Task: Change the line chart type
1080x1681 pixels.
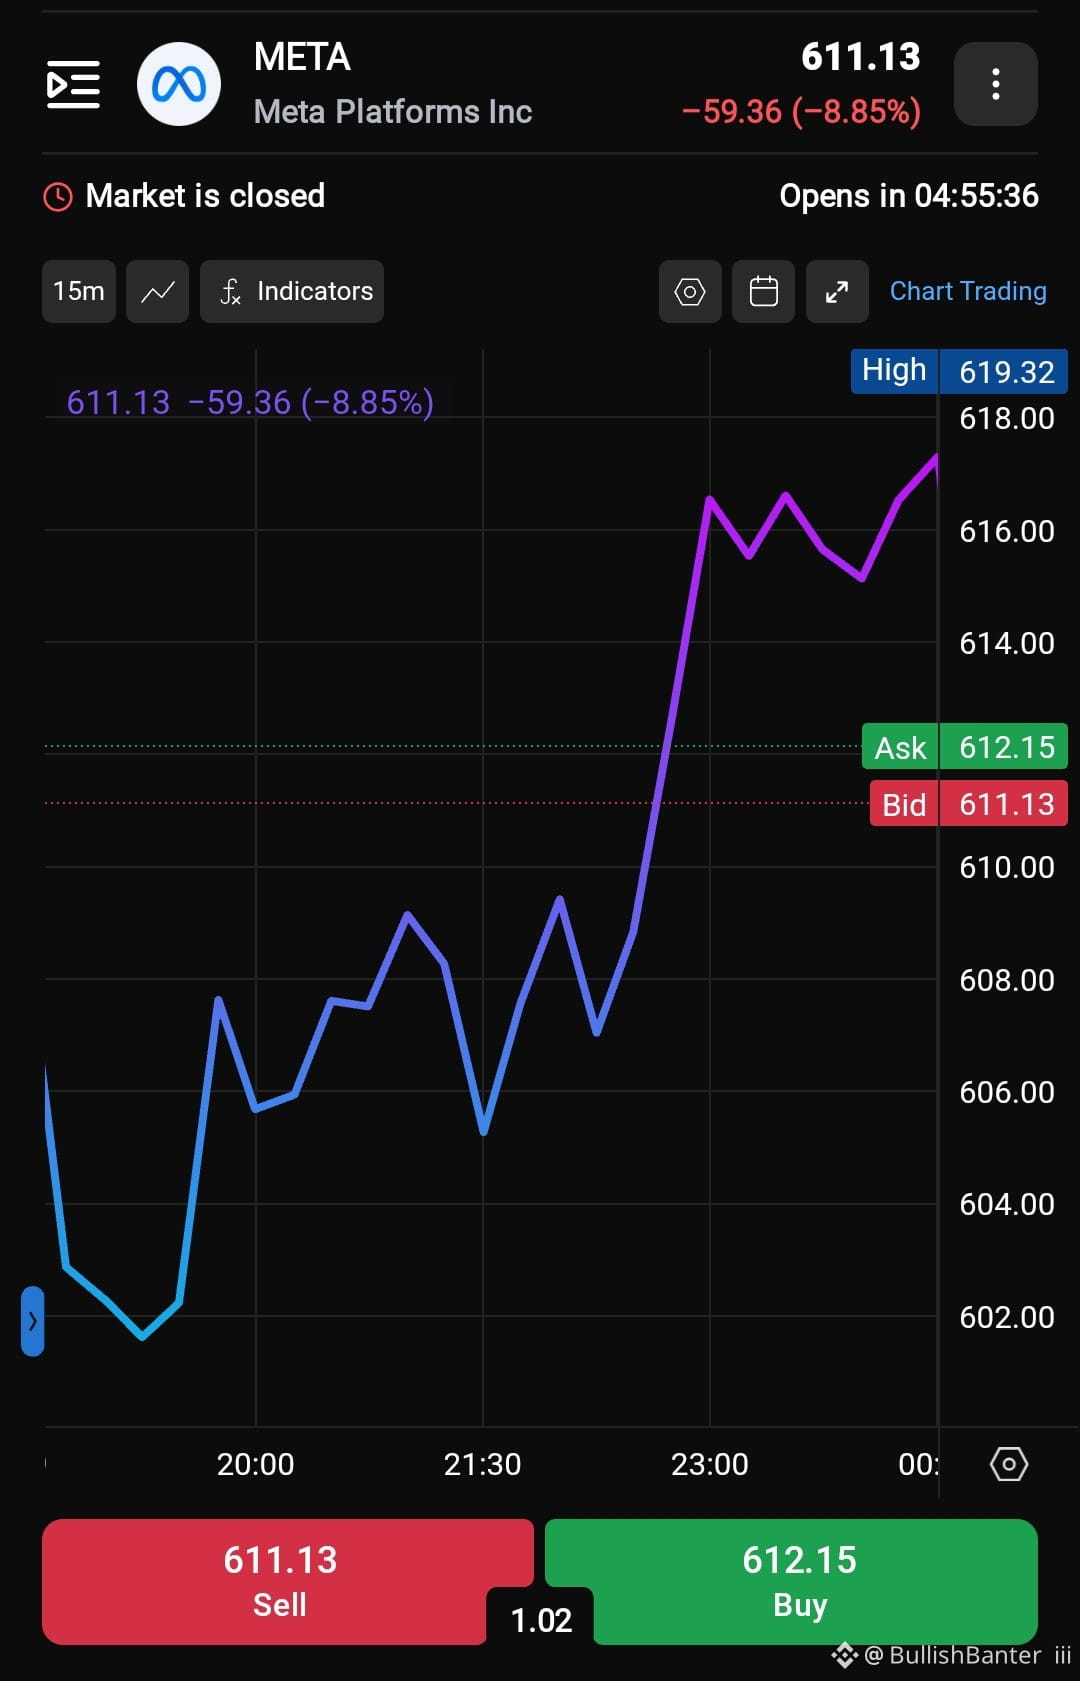Action: [x=157, y=291]
